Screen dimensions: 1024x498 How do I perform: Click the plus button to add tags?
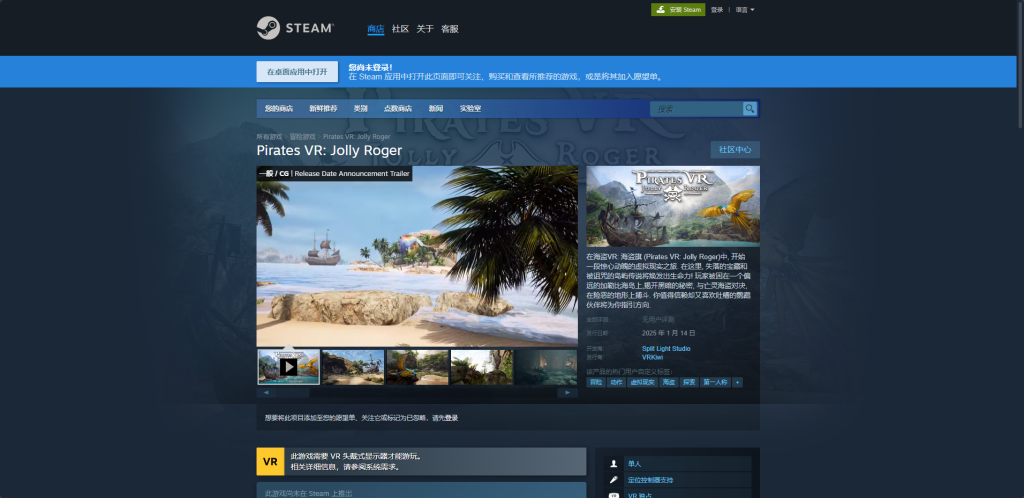[x=737, y=382]
